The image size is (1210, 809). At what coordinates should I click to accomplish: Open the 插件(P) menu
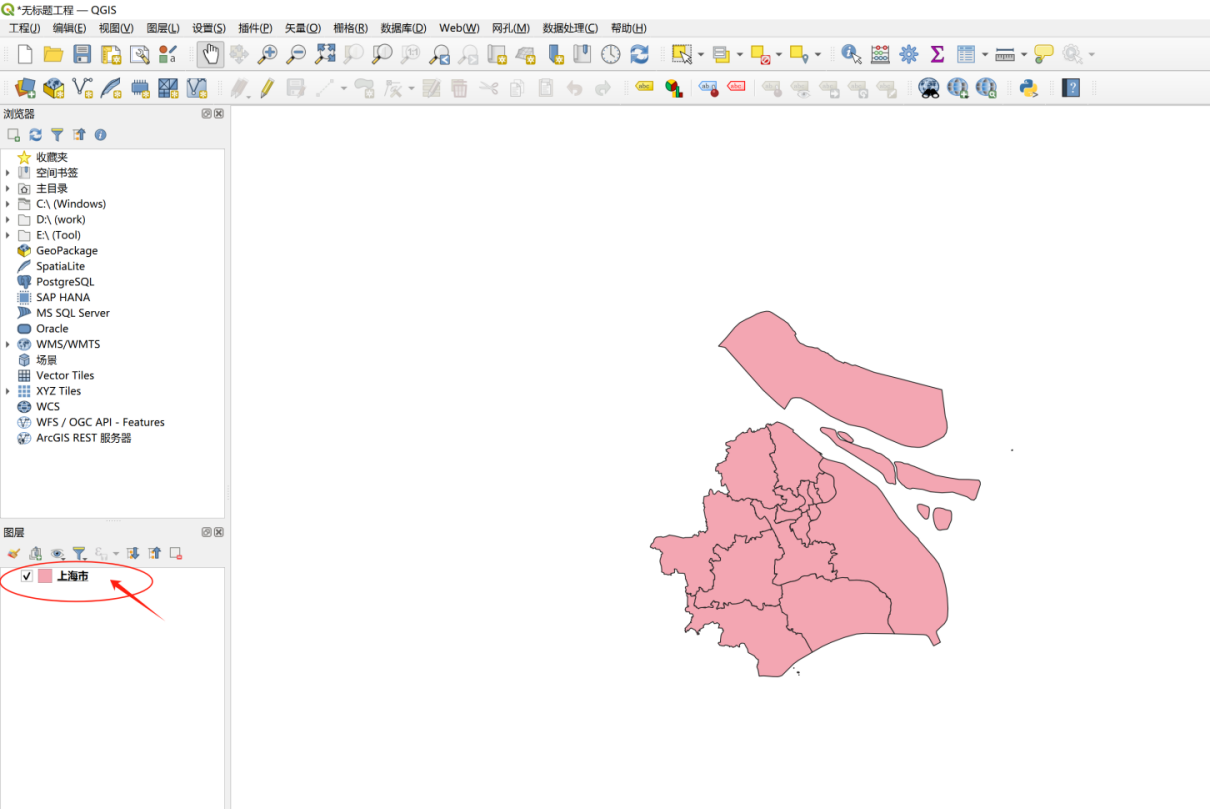pos(255,28)
